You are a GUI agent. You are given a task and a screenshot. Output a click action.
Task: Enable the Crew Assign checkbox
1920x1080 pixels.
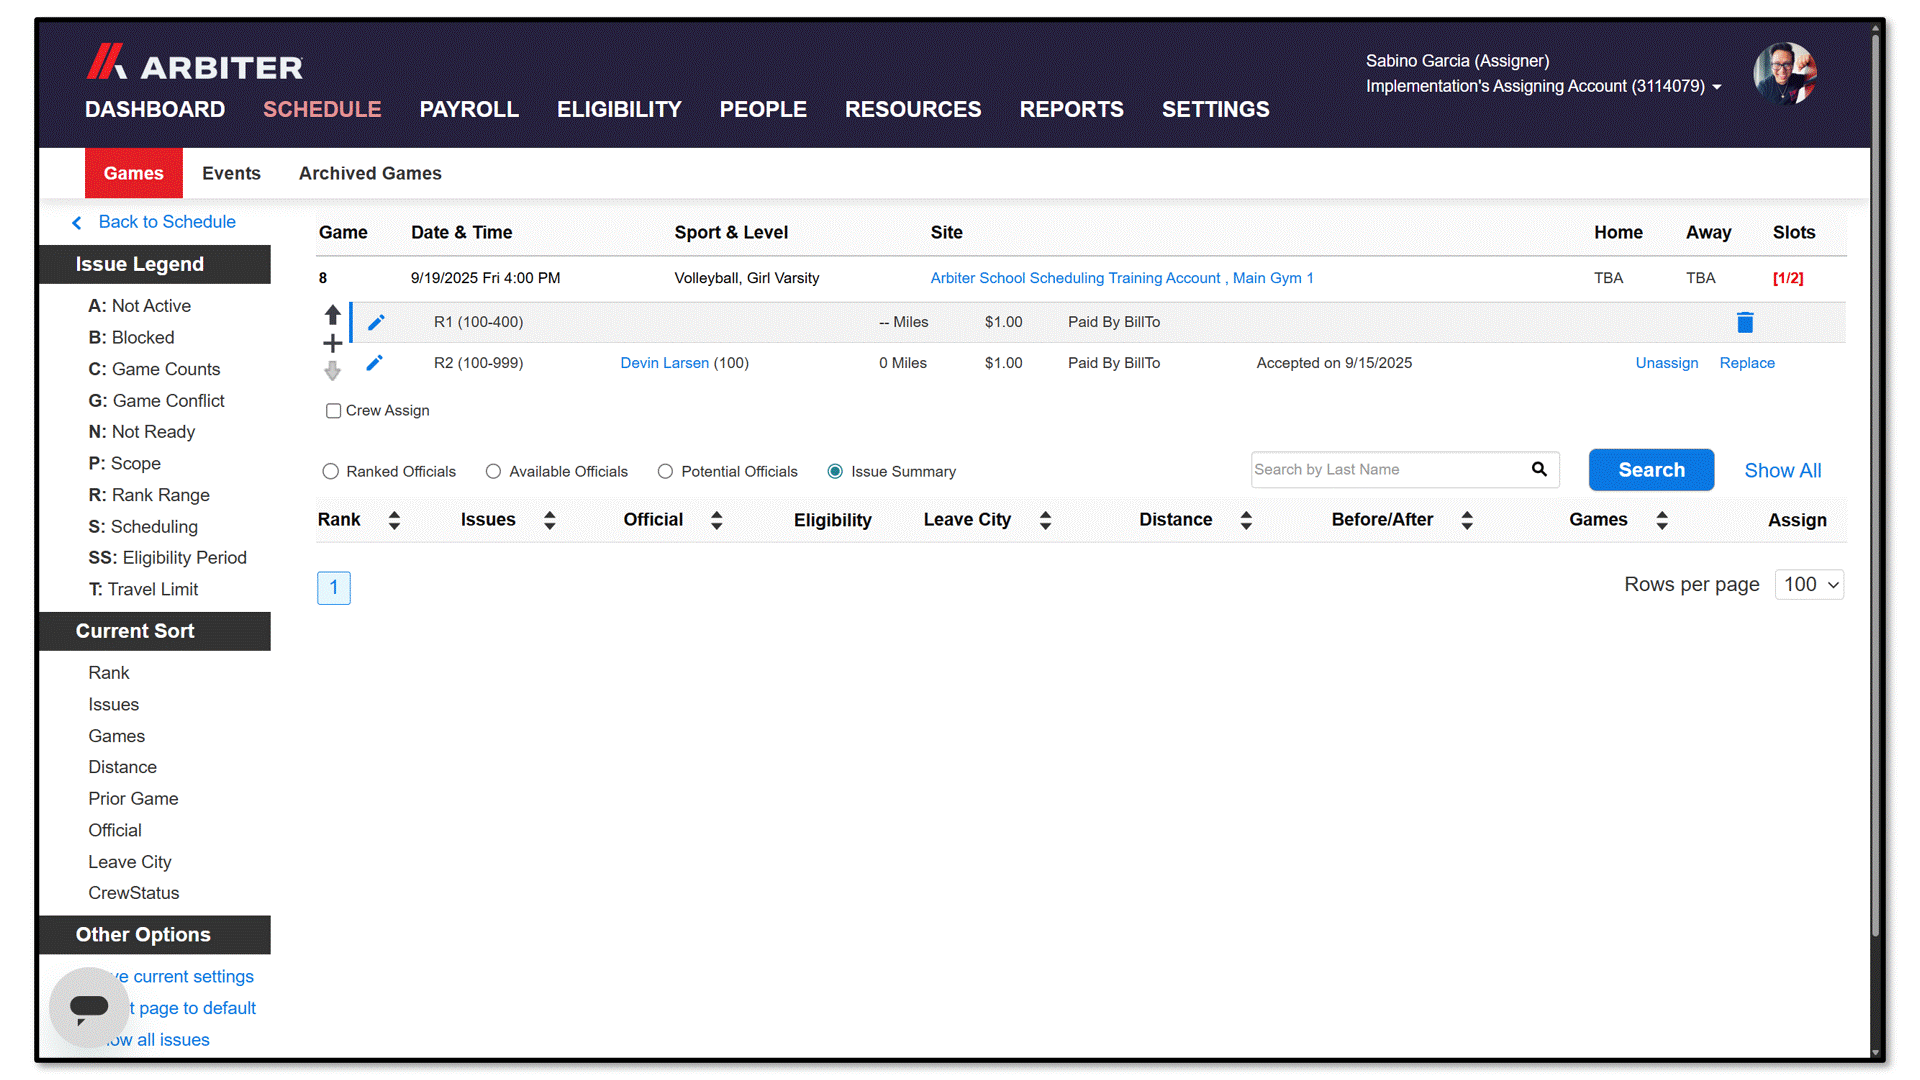(x=334, y=411)
